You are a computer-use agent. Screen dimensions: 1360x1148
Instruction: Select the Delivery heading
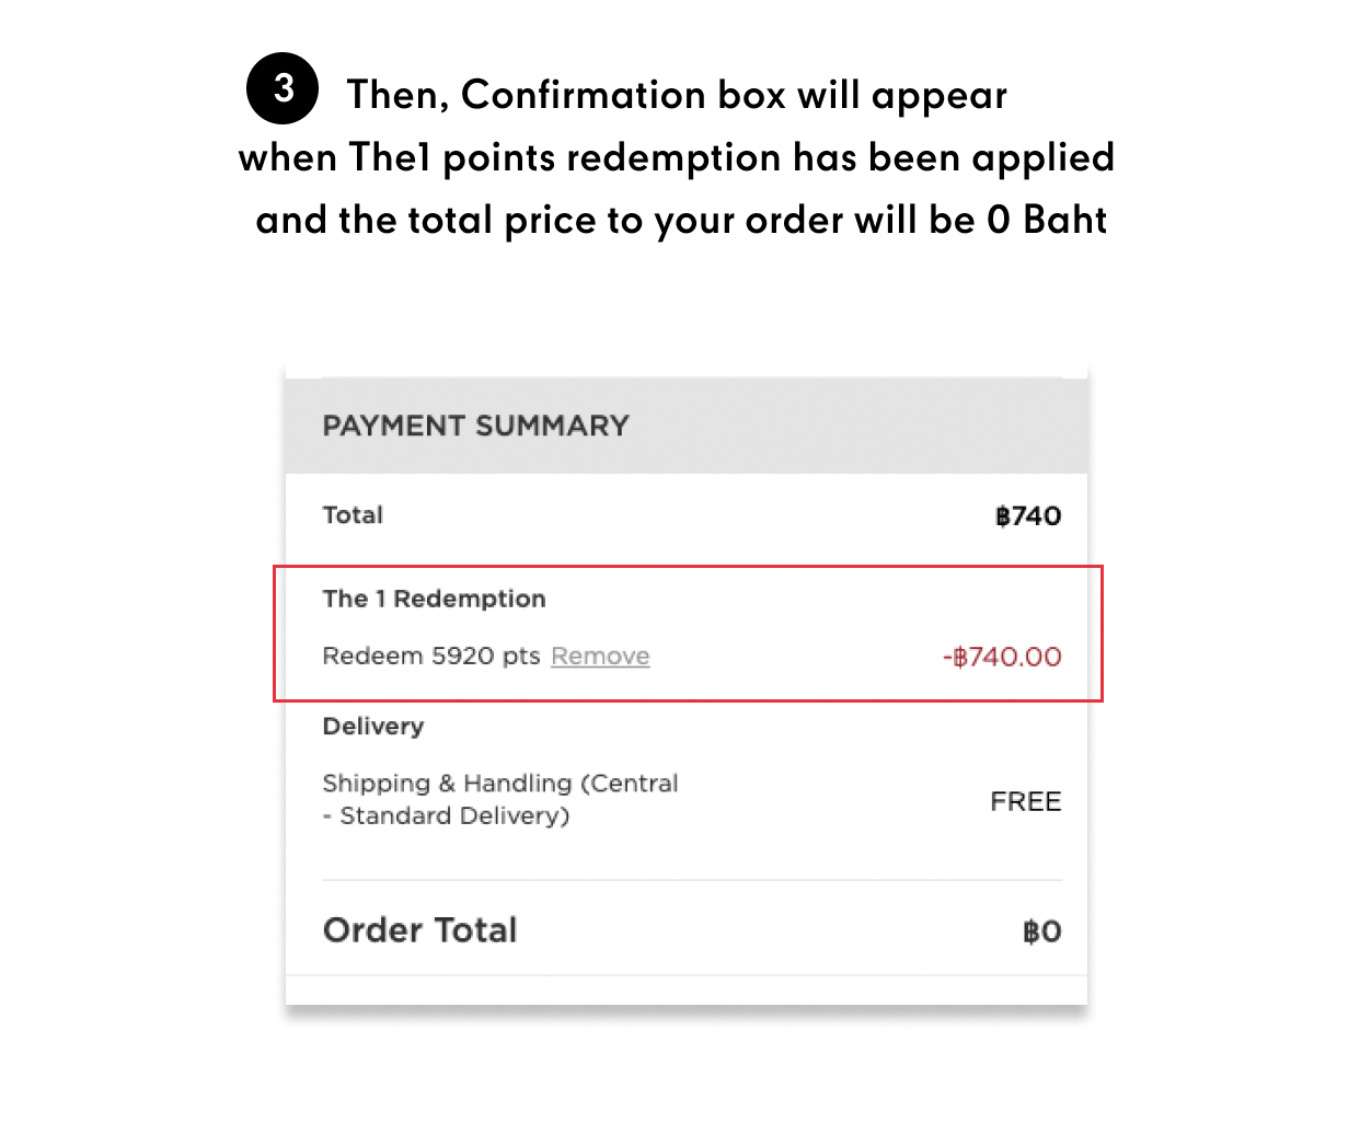373,726
